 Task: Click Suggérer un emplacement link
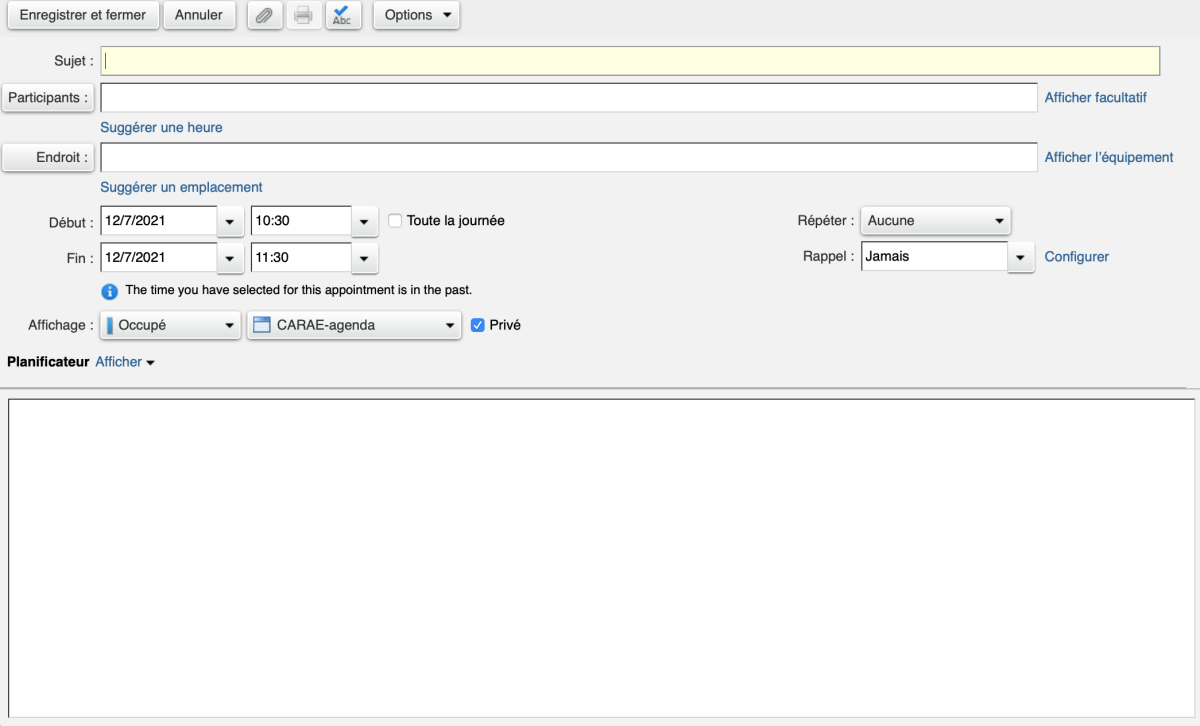181,187
